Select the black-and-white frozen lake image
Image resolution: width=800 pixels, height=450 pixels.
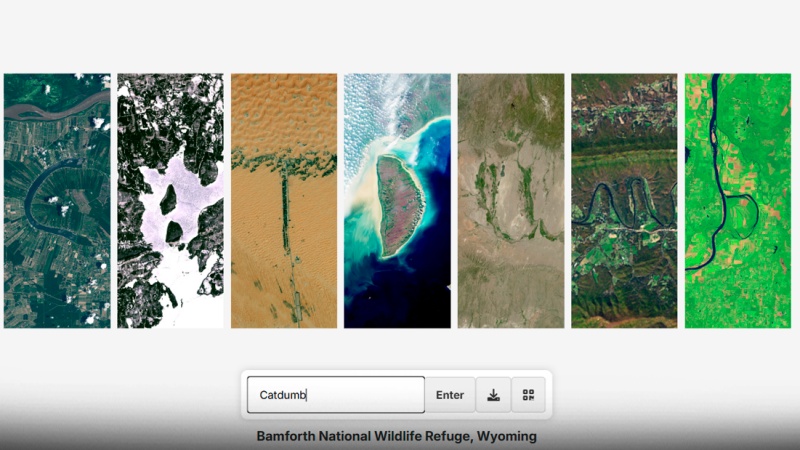click(170, 201)
